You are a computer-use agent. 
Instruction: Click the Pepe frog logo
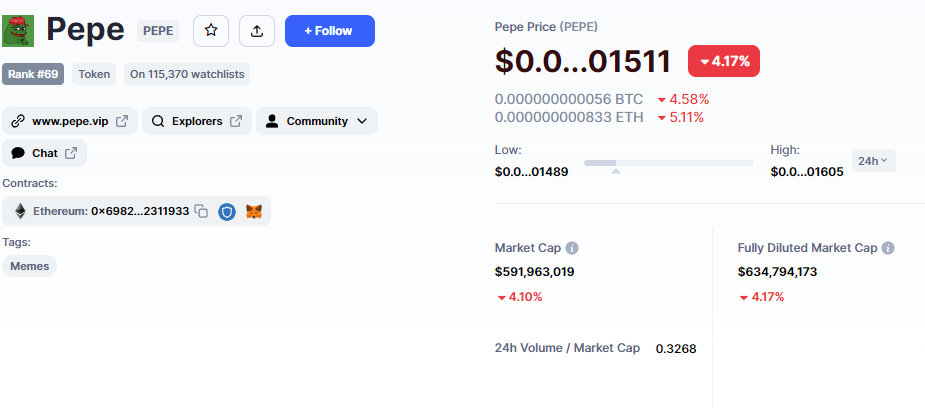(18, 31)
